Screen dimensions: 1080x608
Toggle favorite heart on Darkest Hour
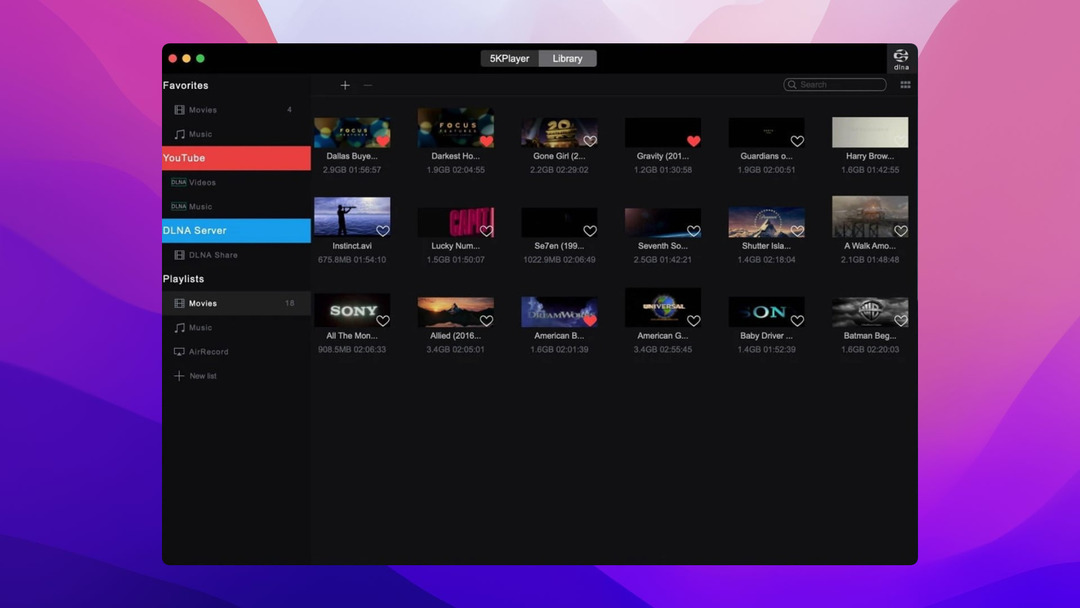coord(486,141)
